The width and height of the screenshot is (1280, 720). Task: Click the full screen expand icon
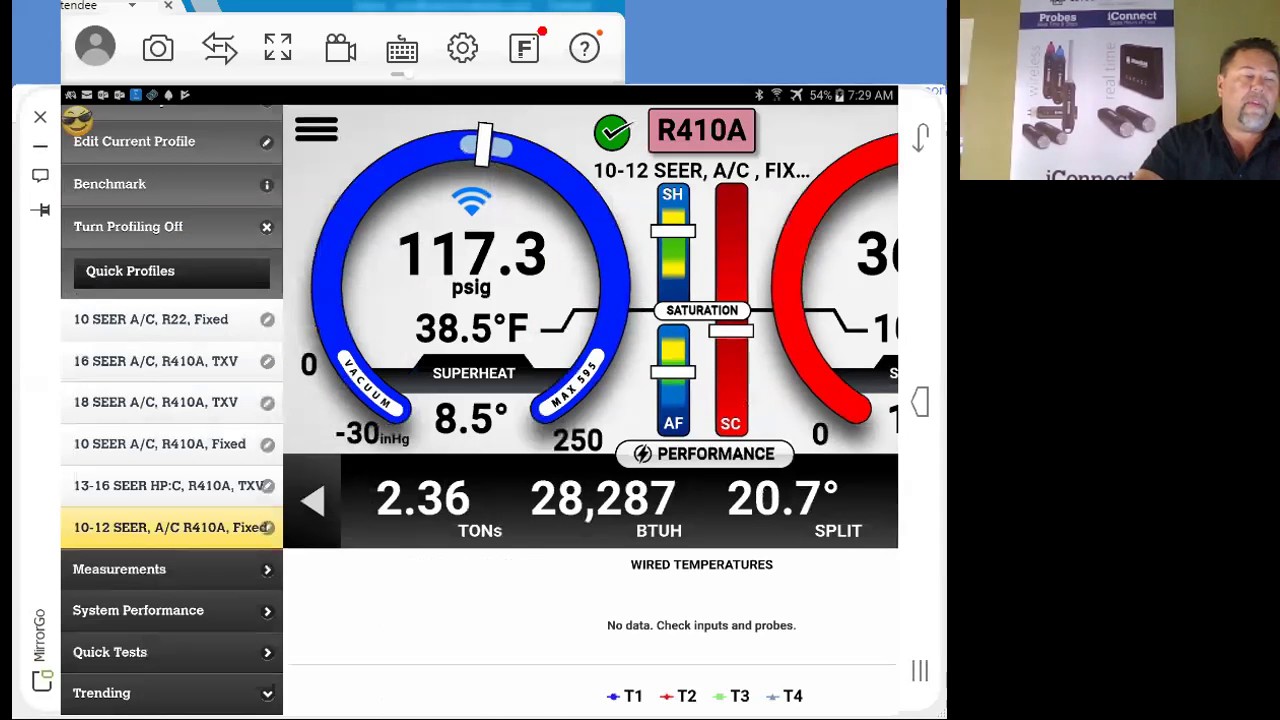(x=278, y=48)
